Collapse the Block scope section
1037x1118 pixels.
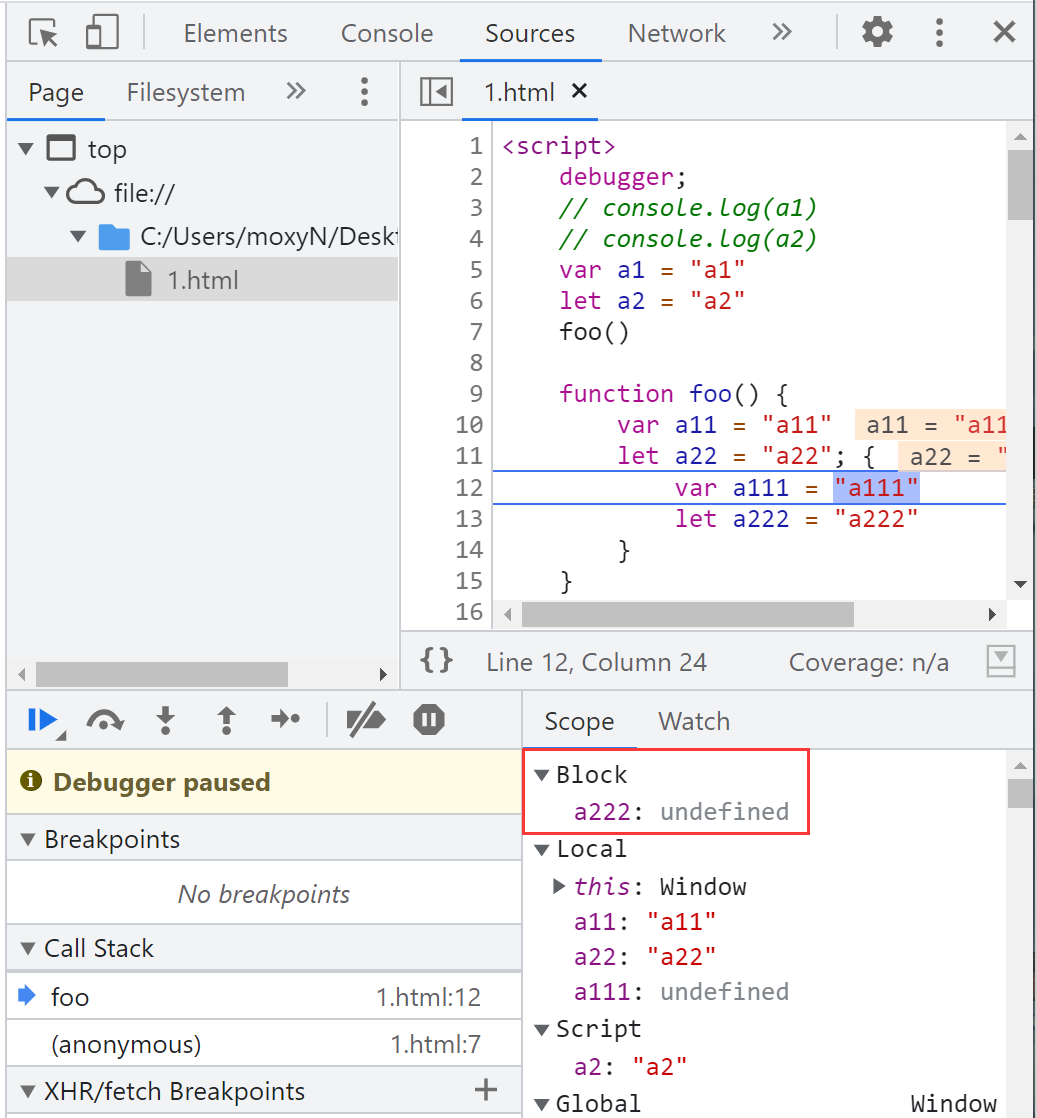[542, 775]
